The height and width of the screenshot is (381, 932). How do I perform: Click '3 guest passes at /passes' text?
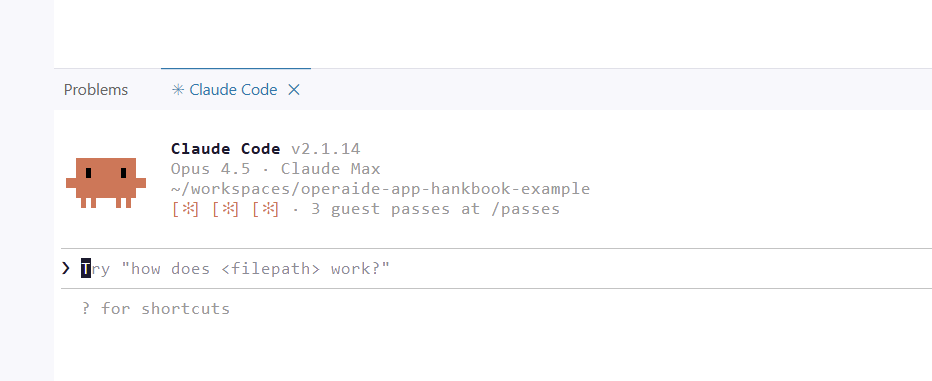point(435,209)
